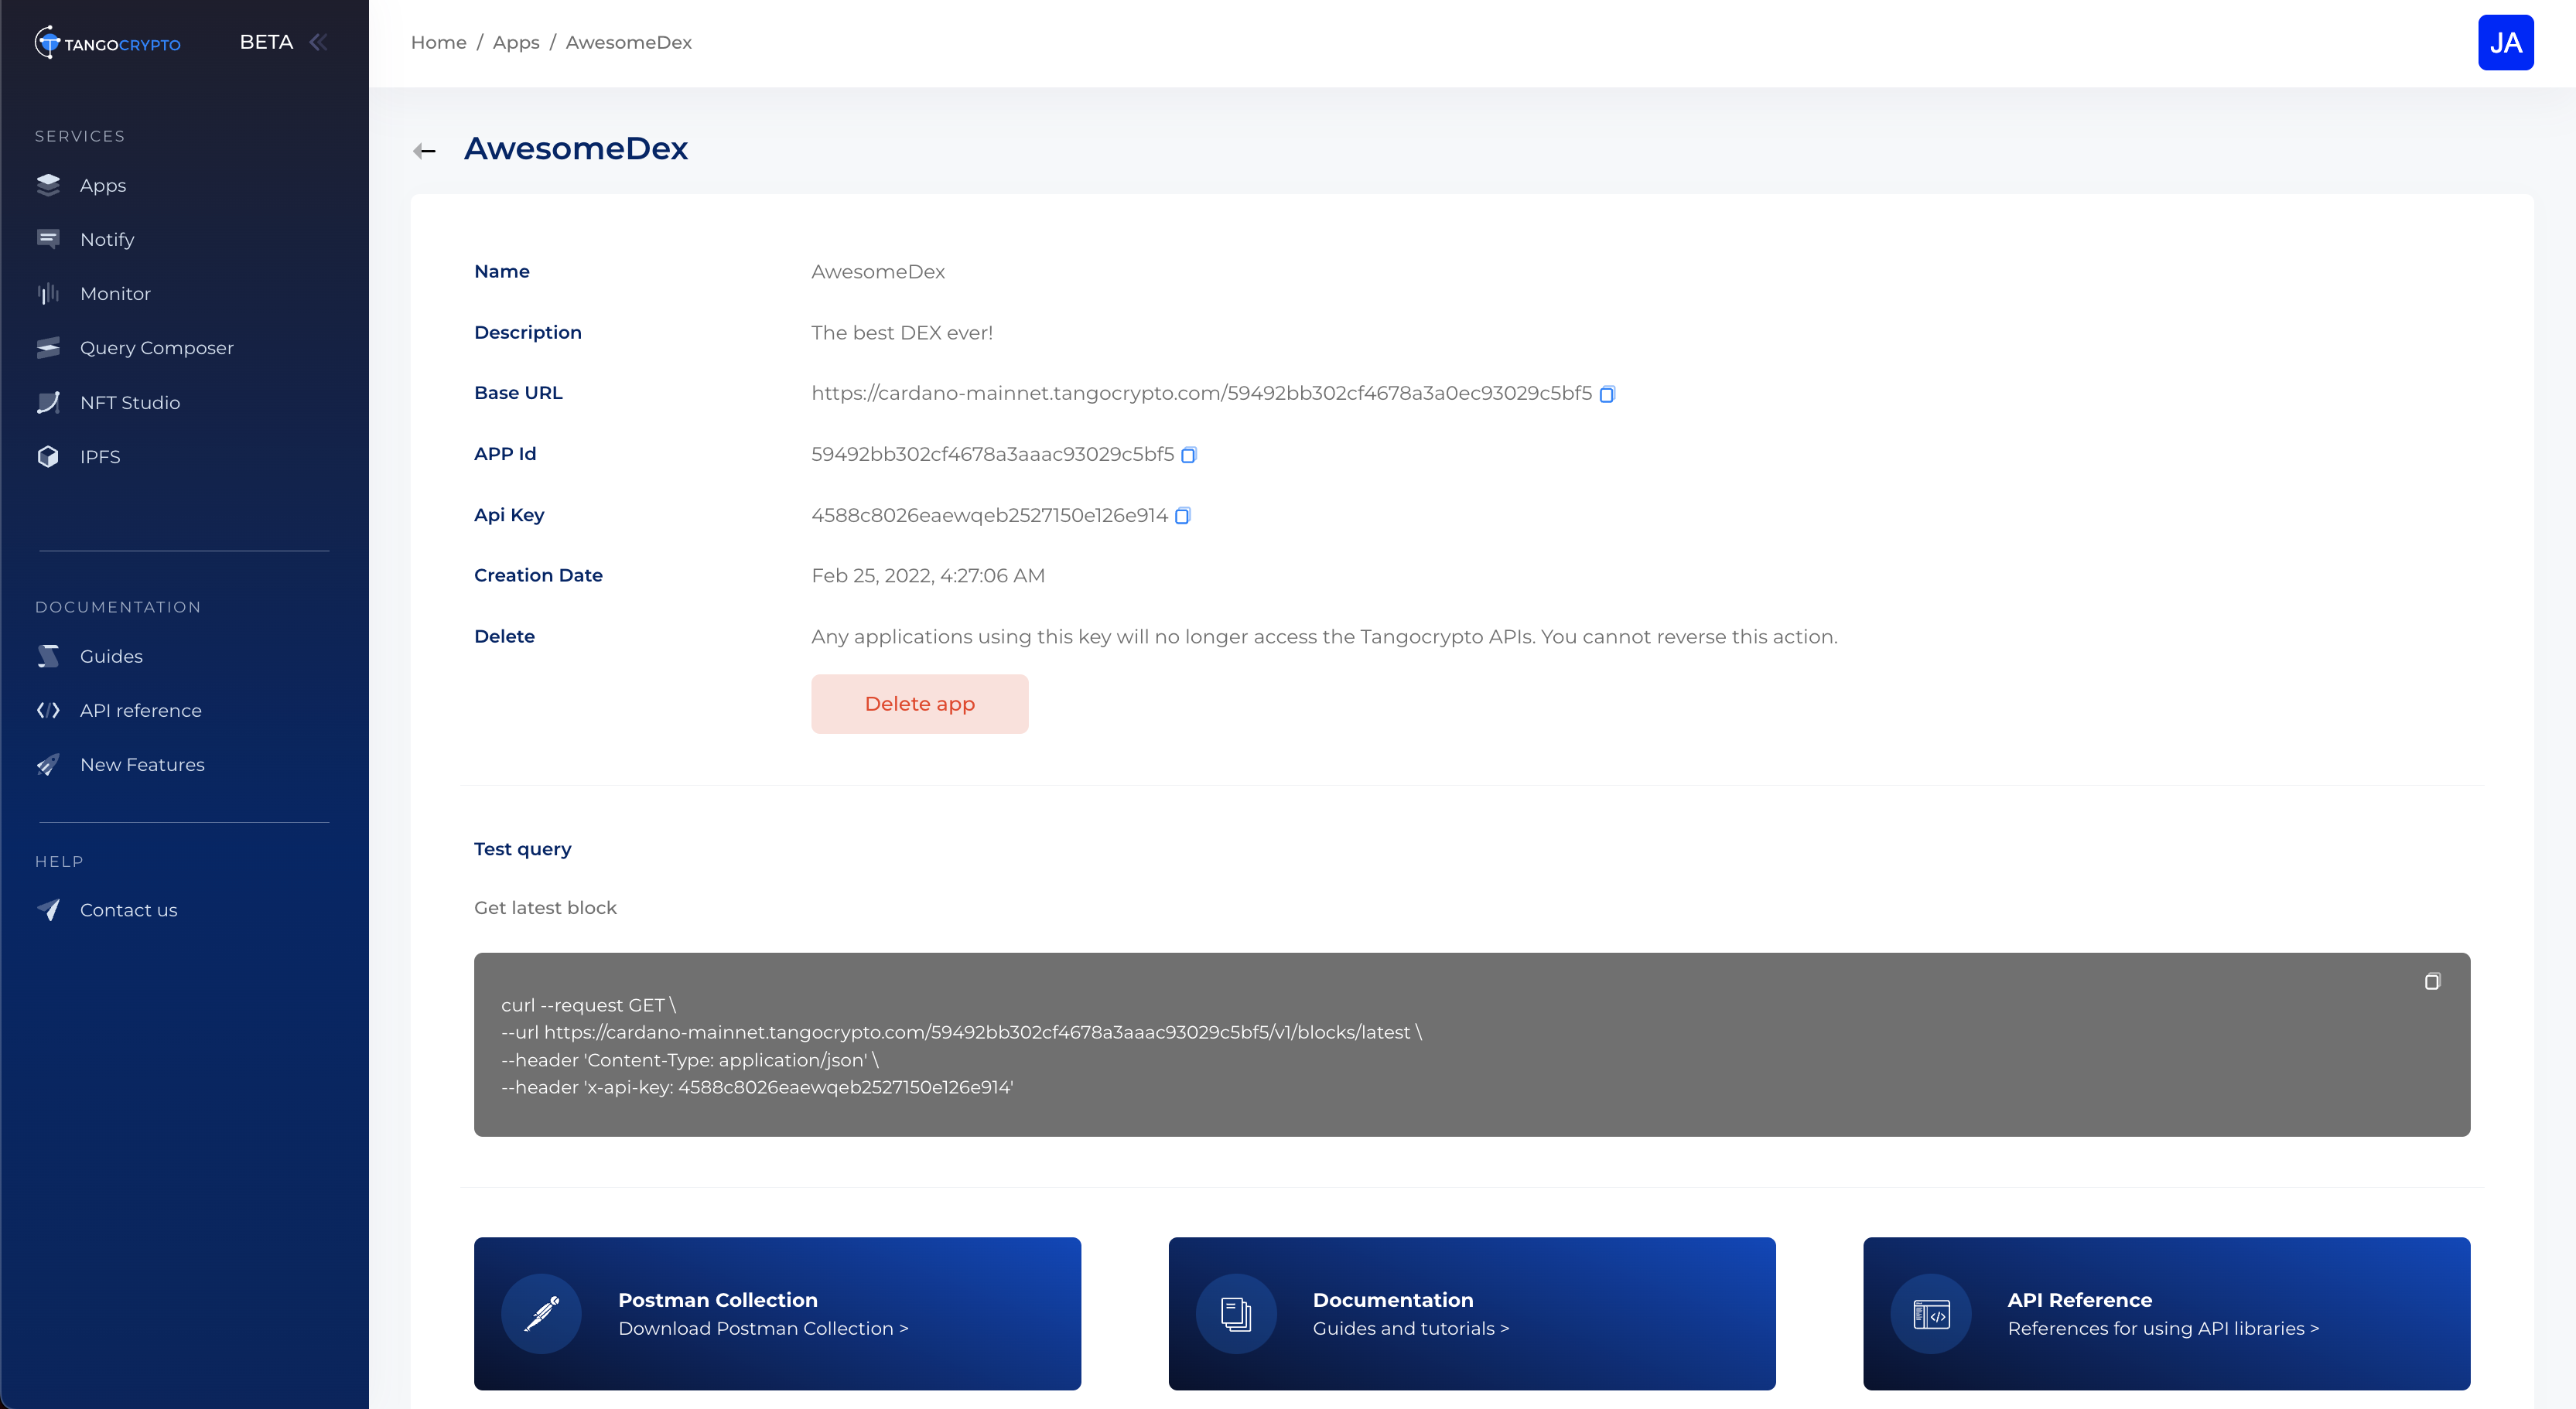Image resolution: width=2576 pixels, height=1409 pixels.
Task: Open the Postman Collection card
Action: coord(777,1313)
